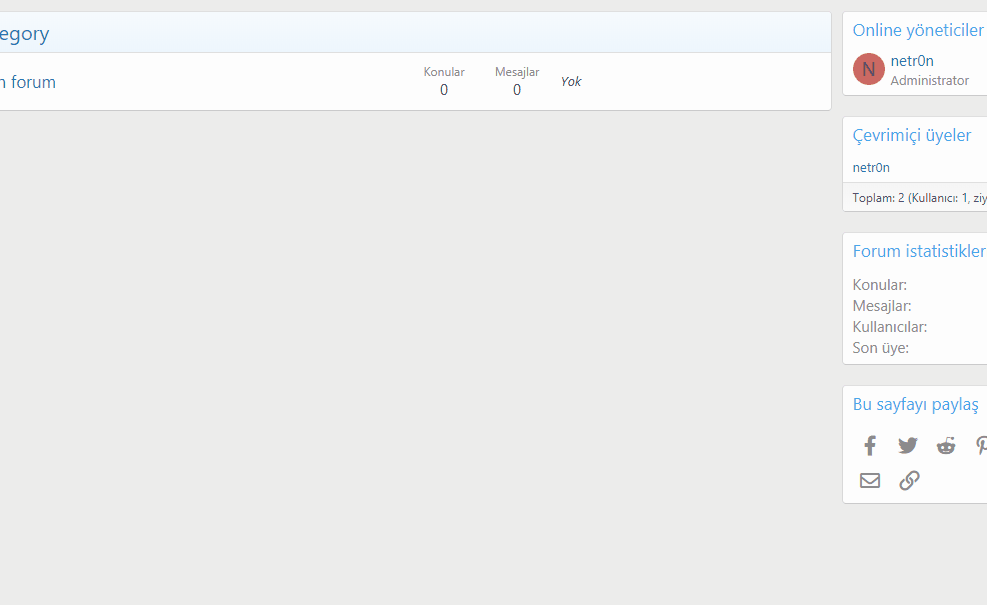Share this page on Twitter

(x=908, y=446)
